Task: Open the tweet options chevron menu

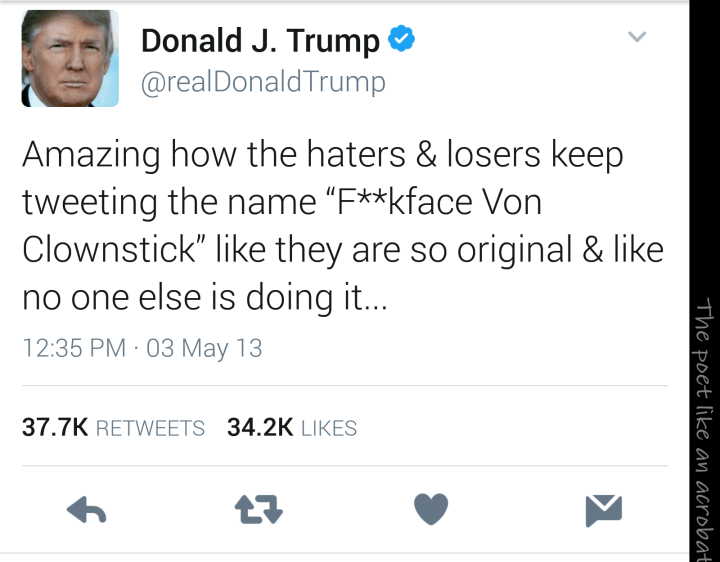Action: click(x=636, y=38)
